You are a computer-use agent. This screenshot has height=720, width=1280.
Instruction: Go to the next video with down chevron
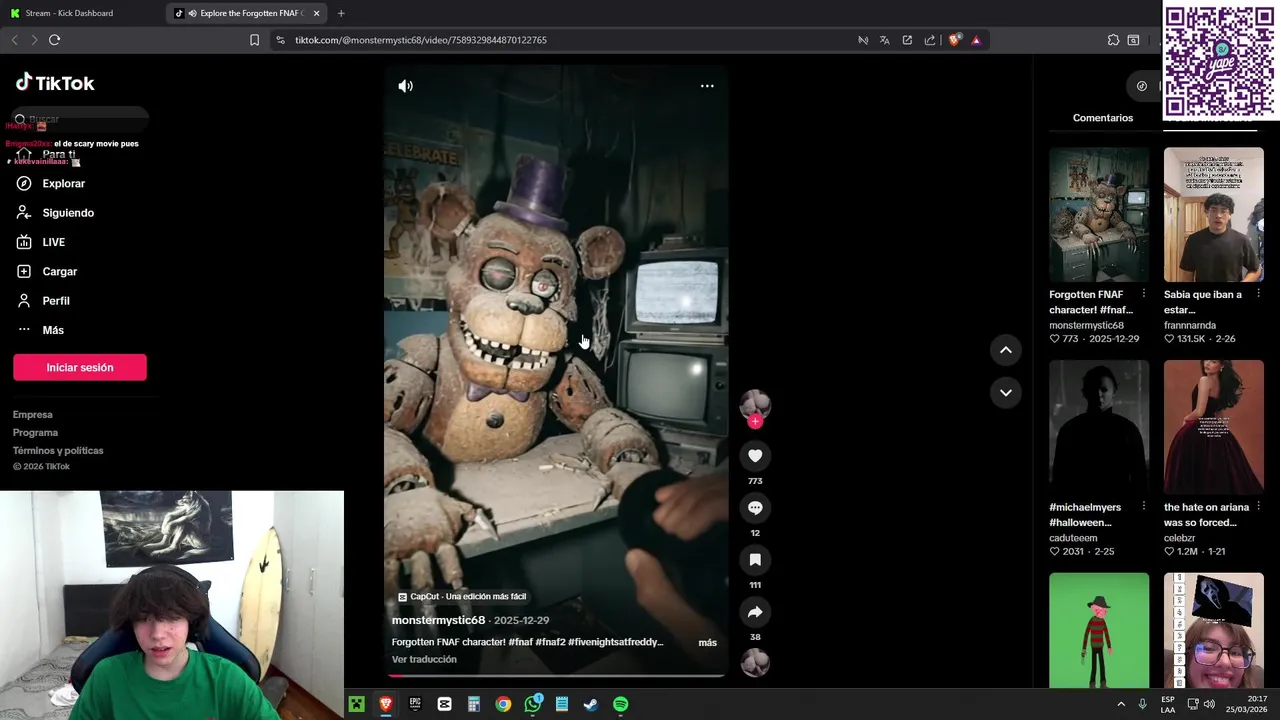click(x=1006, y=392)
